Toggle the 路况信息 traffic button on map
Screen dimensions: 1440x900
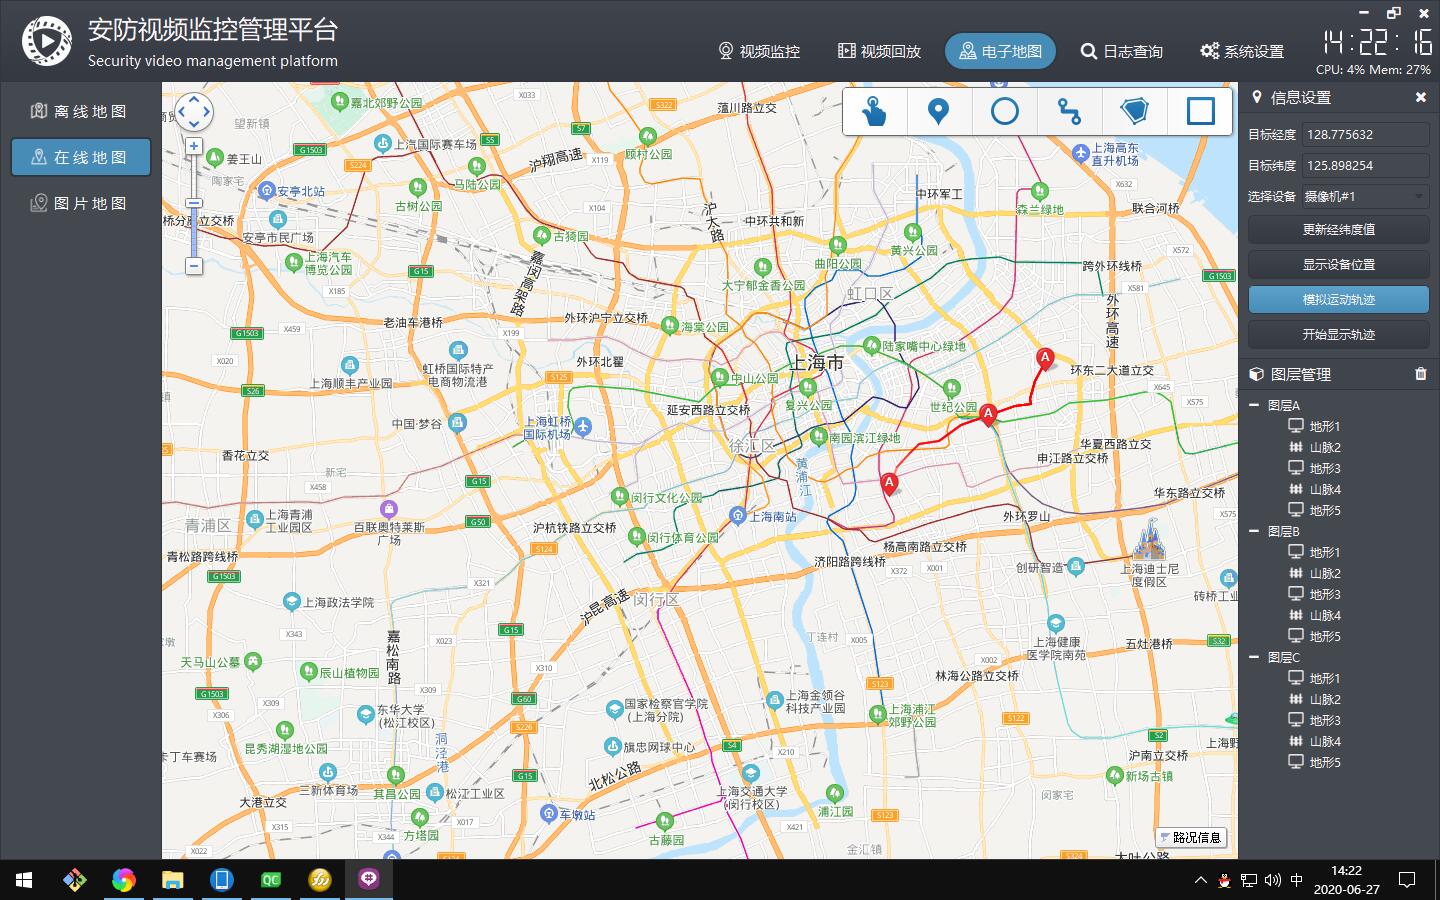[x=1191, y=838]
